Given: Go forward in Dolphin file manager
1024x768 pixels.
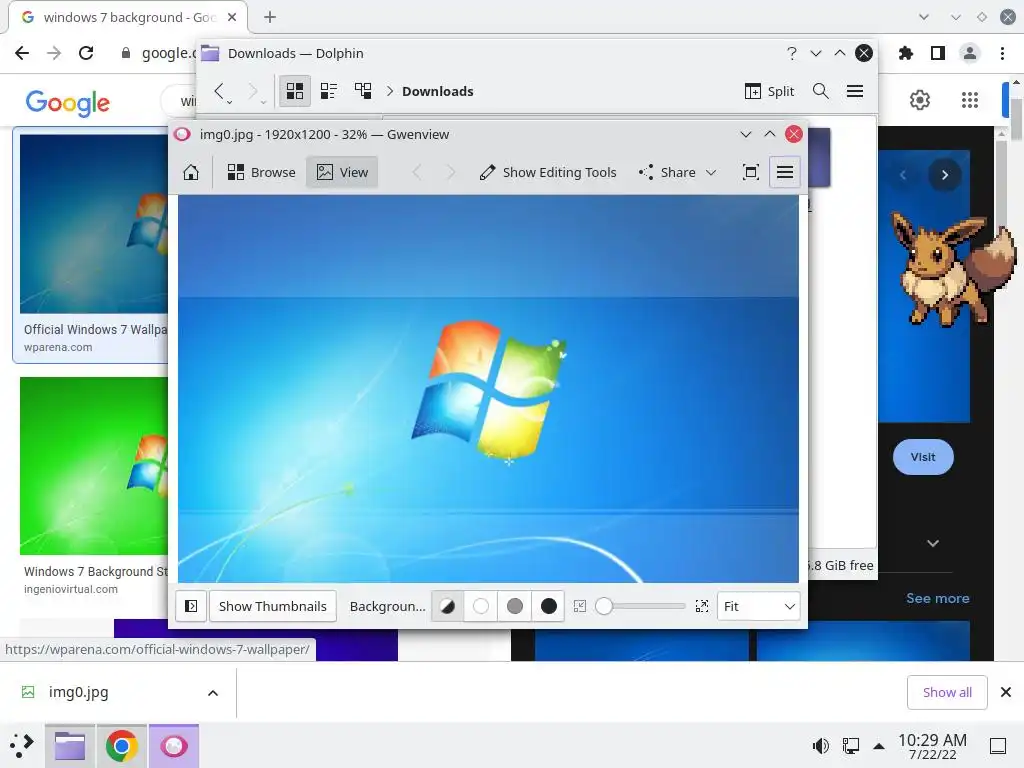Looking at the screenshot, I should [253, 91].
